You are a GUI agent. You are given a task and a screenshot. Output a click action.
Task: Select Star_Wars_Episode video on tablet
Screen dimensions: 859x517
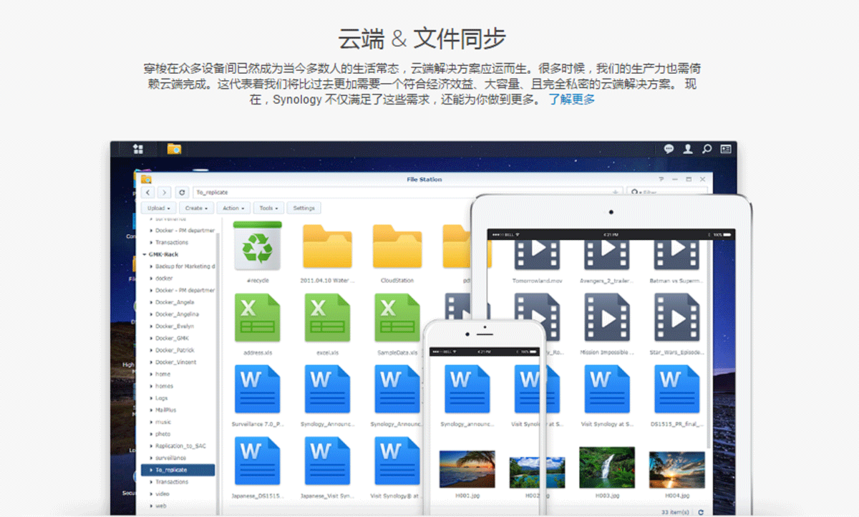pos(677,318)
